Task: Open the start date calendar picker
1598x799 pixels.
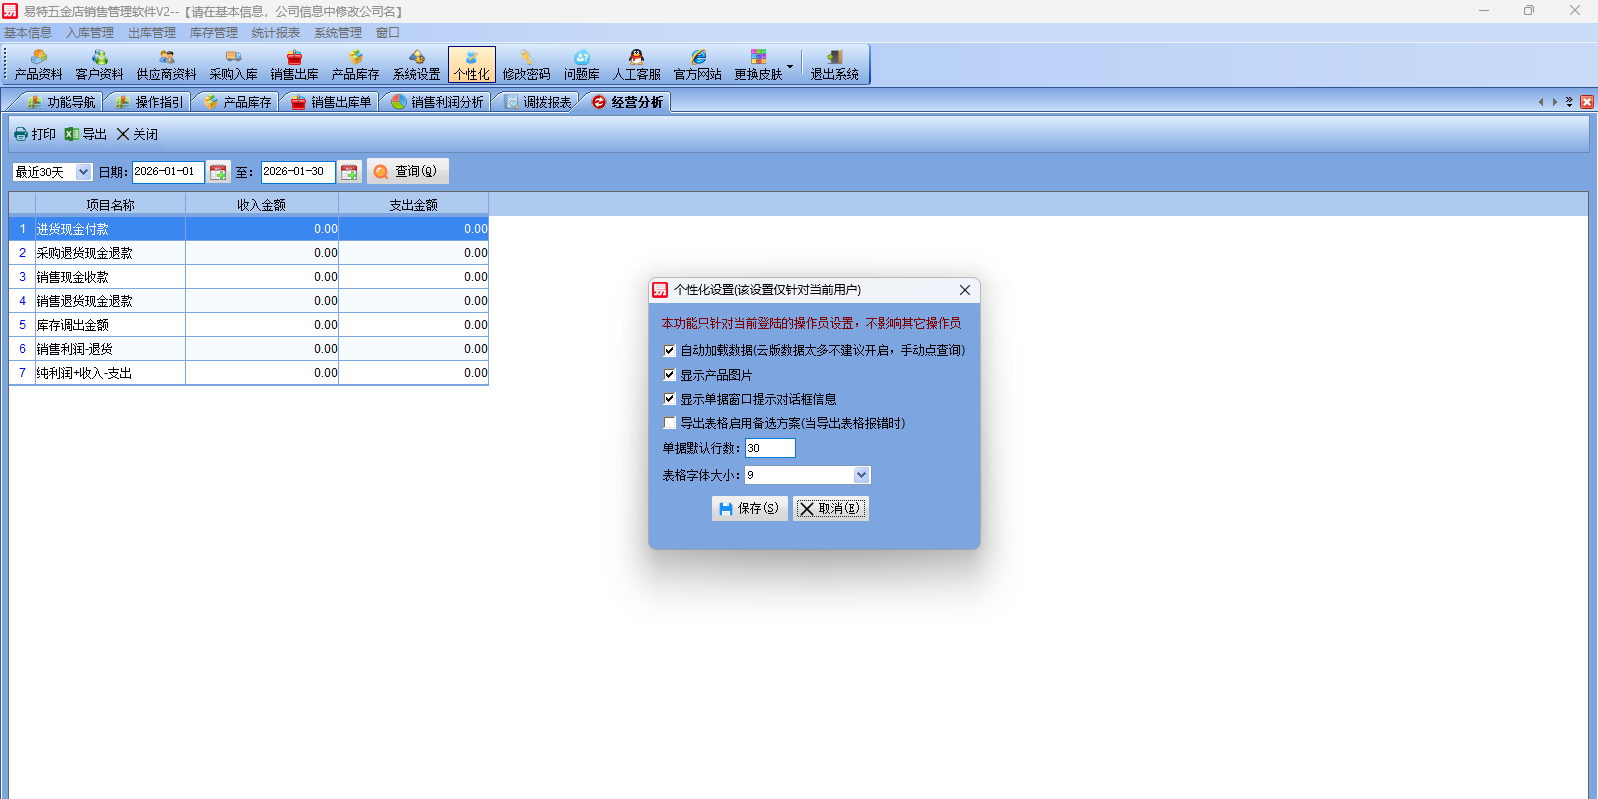Action: pos(218,172)
